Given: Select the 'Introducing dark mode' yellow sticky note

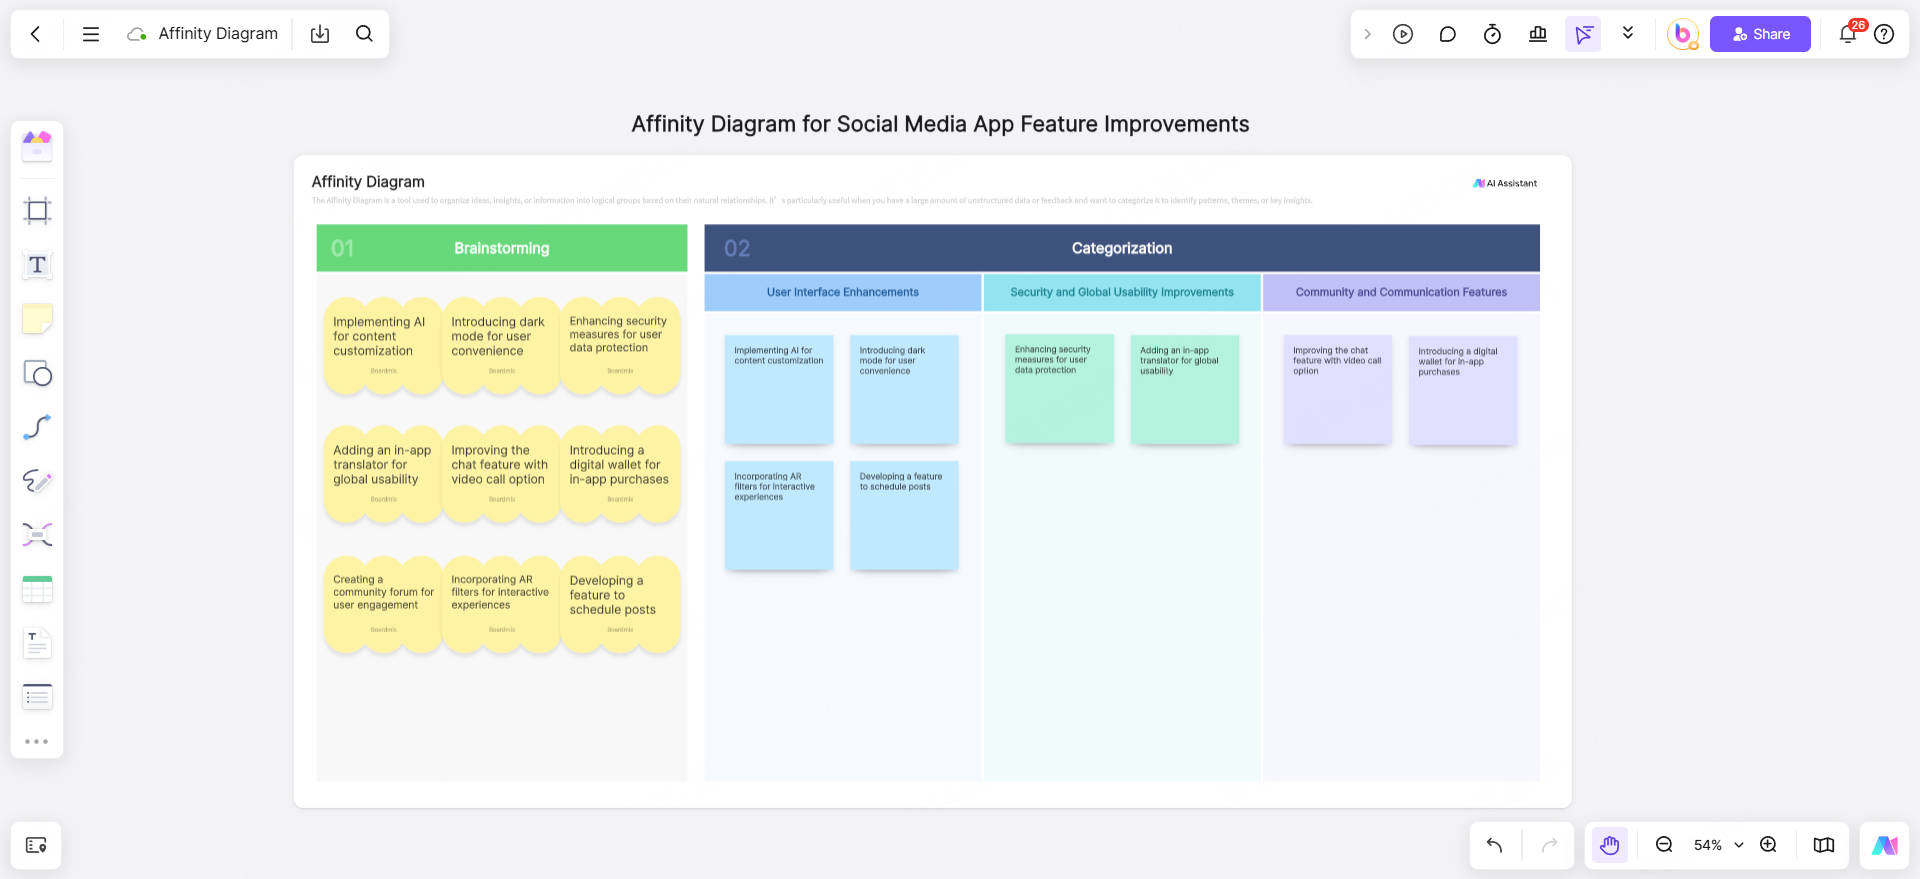Looking at the screenshot, I should pyautogui.click(x=500, y=343).
